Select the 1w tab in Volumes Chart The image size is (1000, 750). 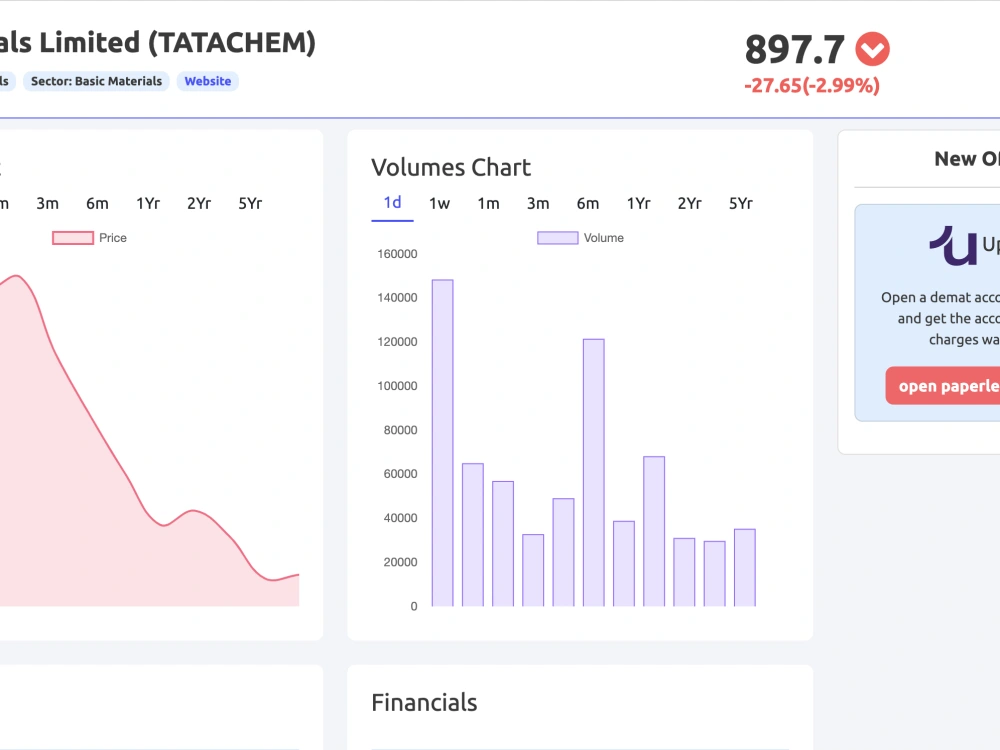pyautogui.click(x=439, y=203)
